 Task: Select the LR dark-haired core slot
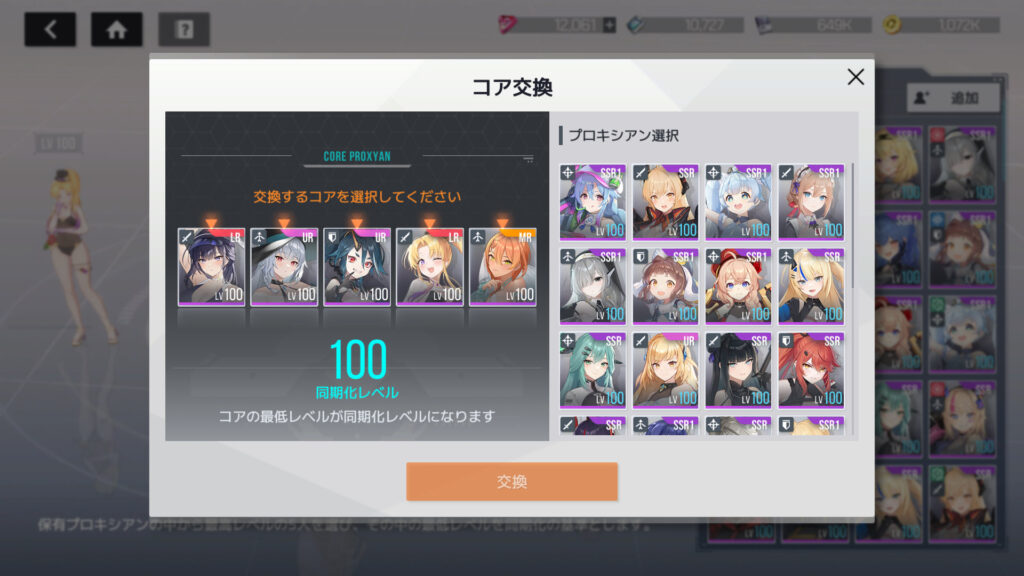211,267
